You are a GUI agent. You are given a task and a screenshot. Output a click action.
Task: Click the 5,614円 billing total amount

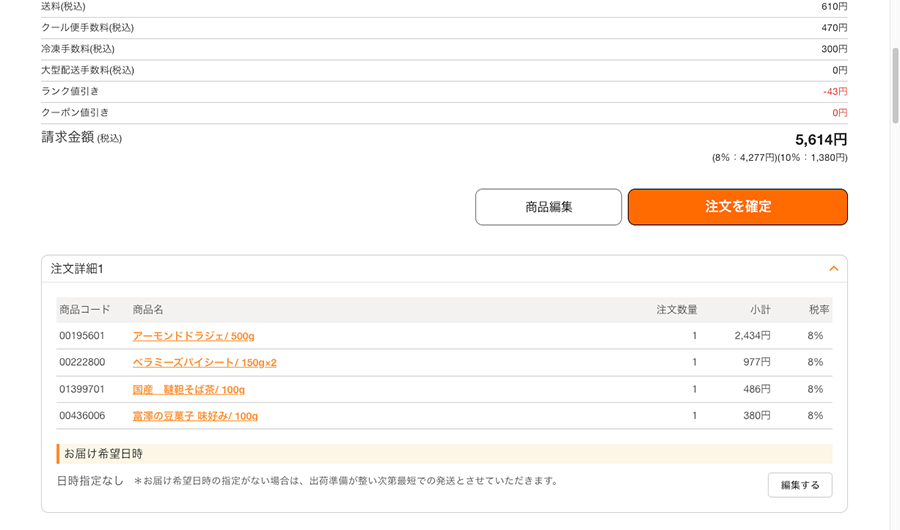click(820, 140)
